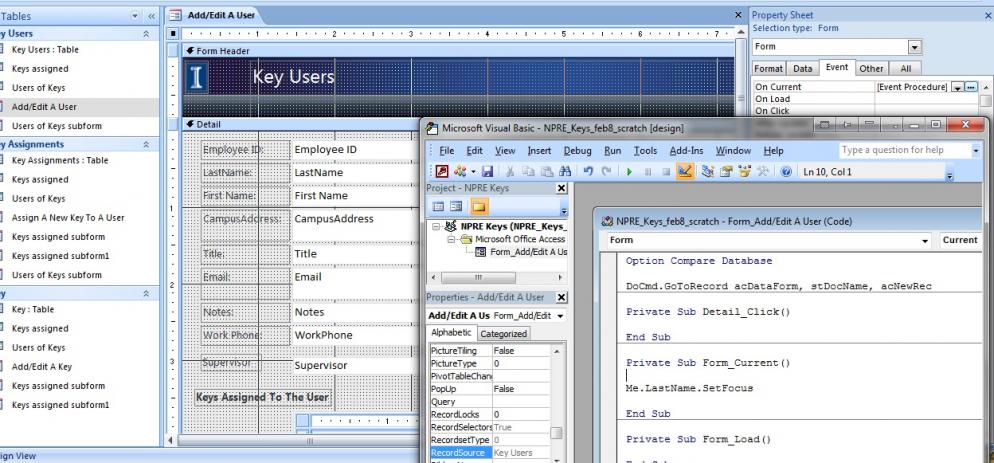Click the Toolbox icon in VBA toolbar
Screen dimensions: 994x463
tap(763, 171)
